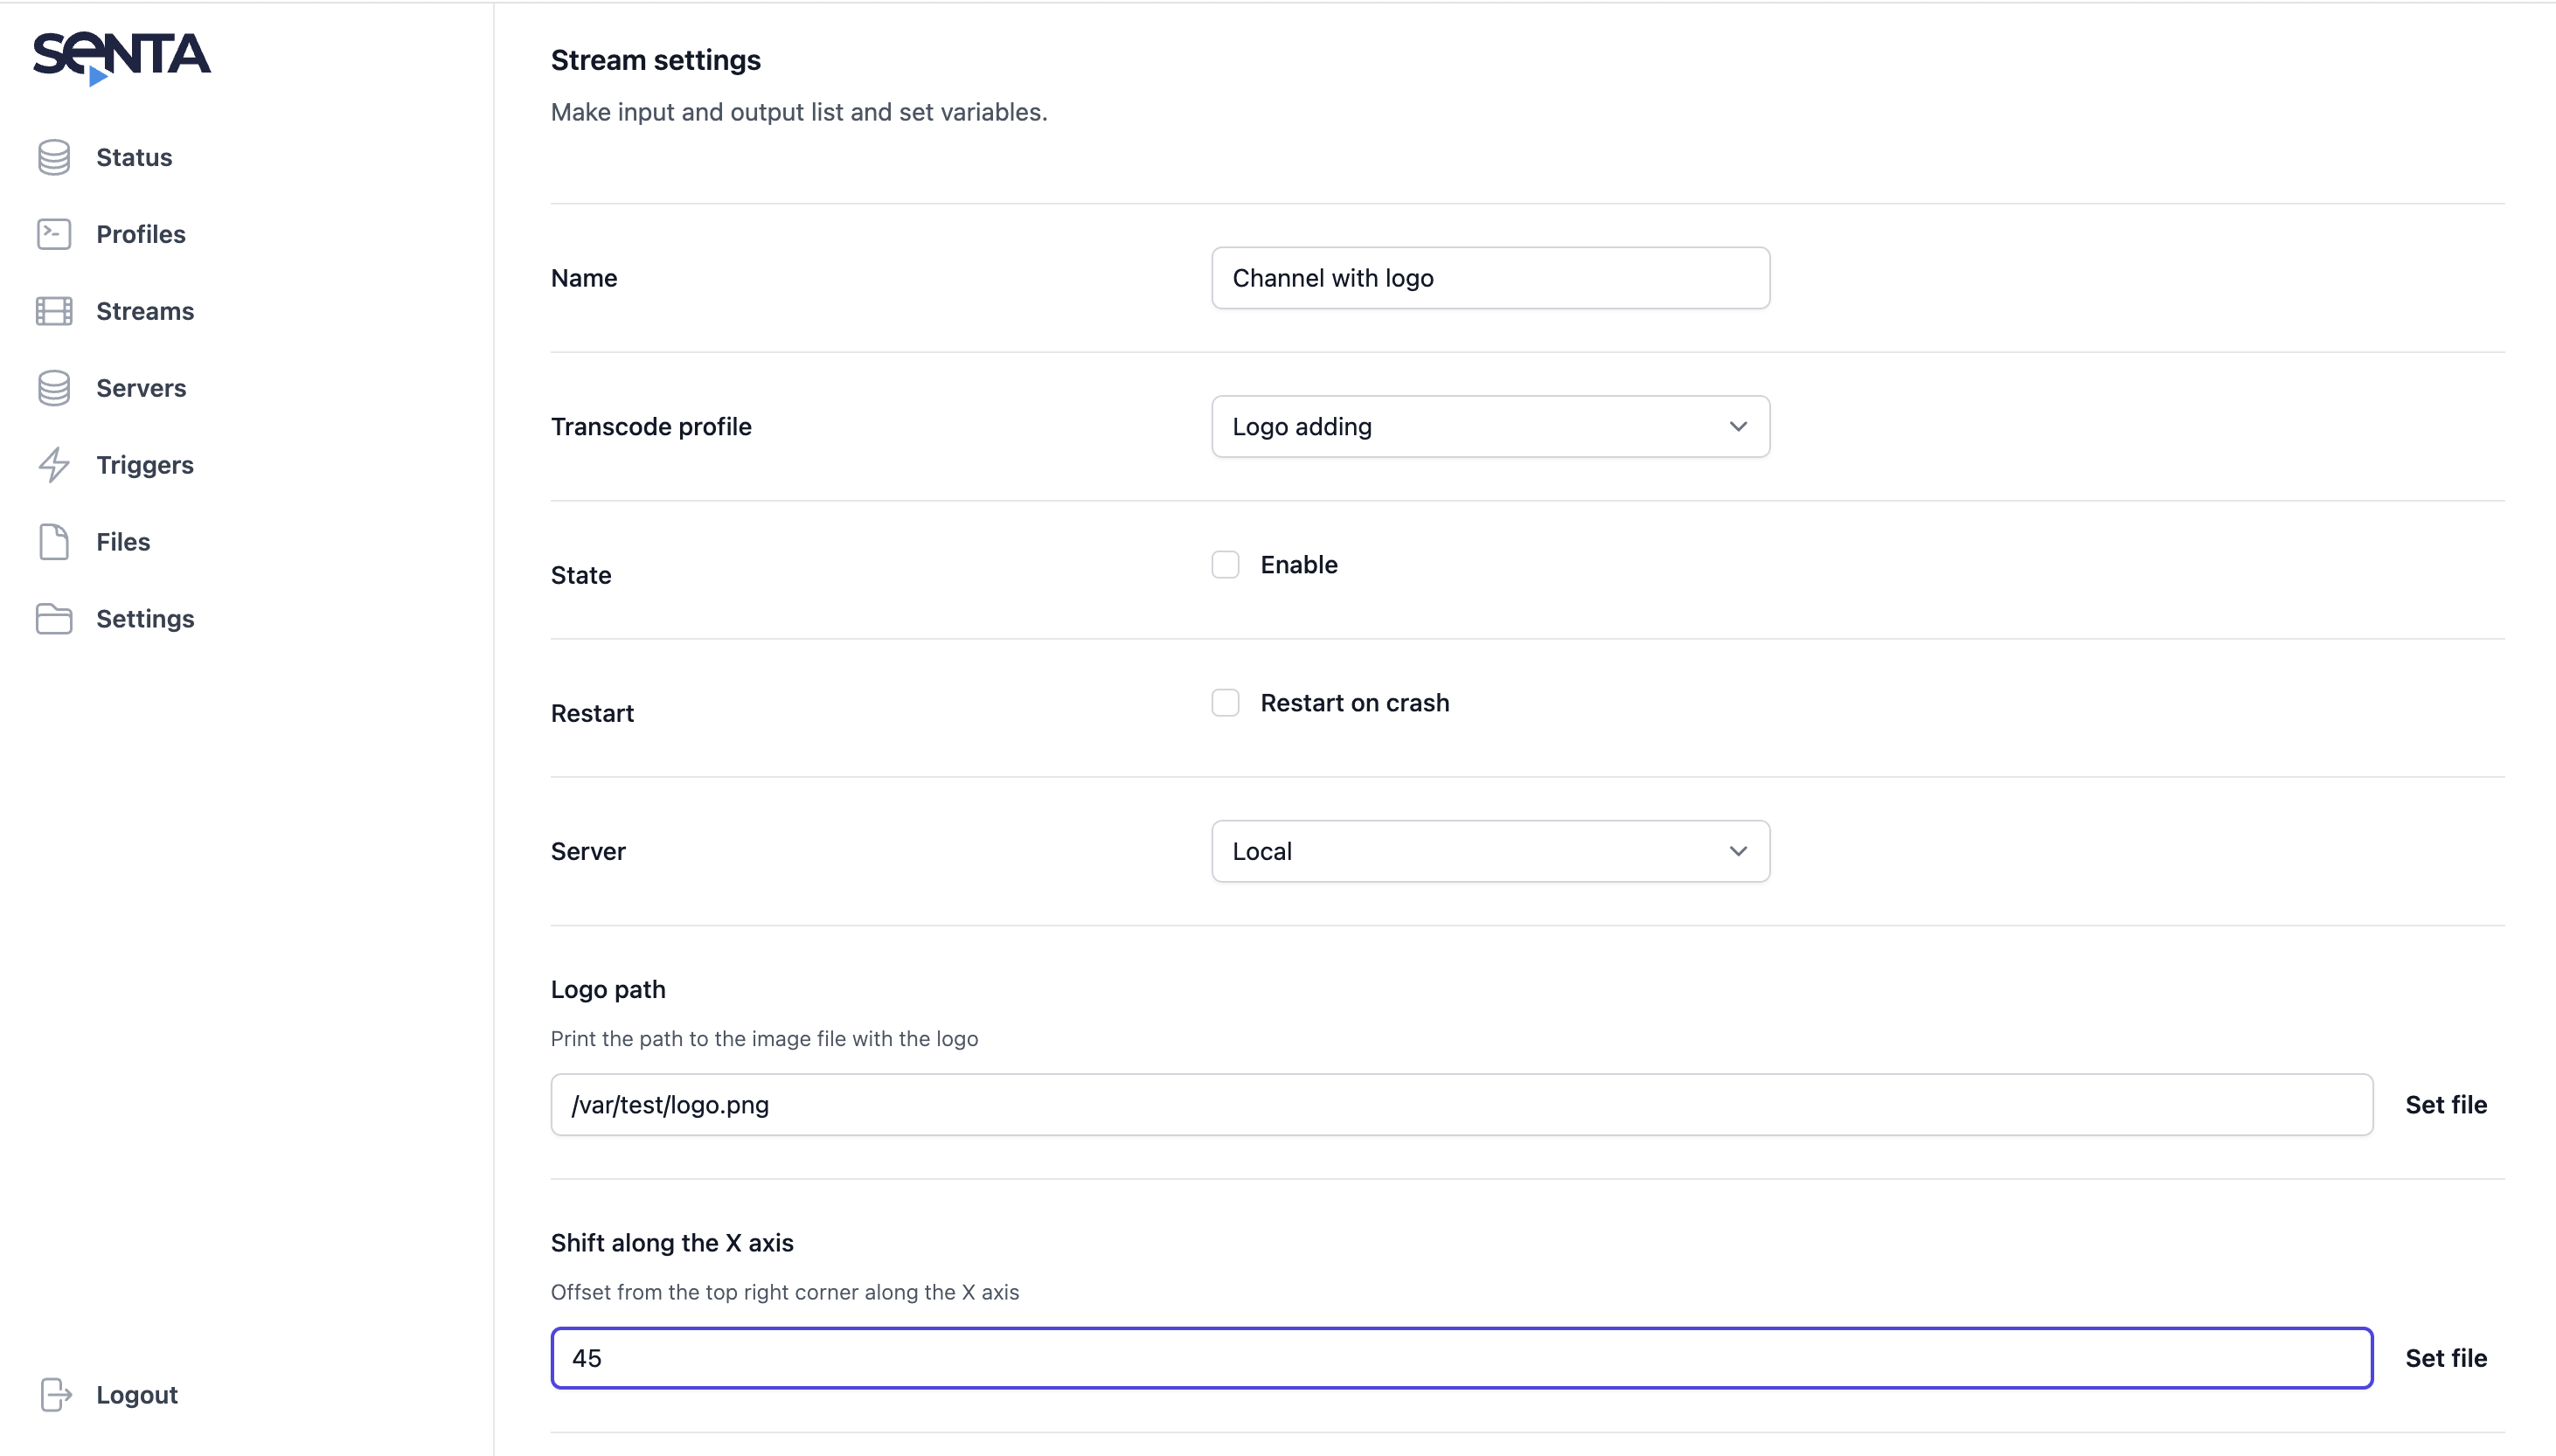
Task: Click the Servers stack icon
Action: 54,388
